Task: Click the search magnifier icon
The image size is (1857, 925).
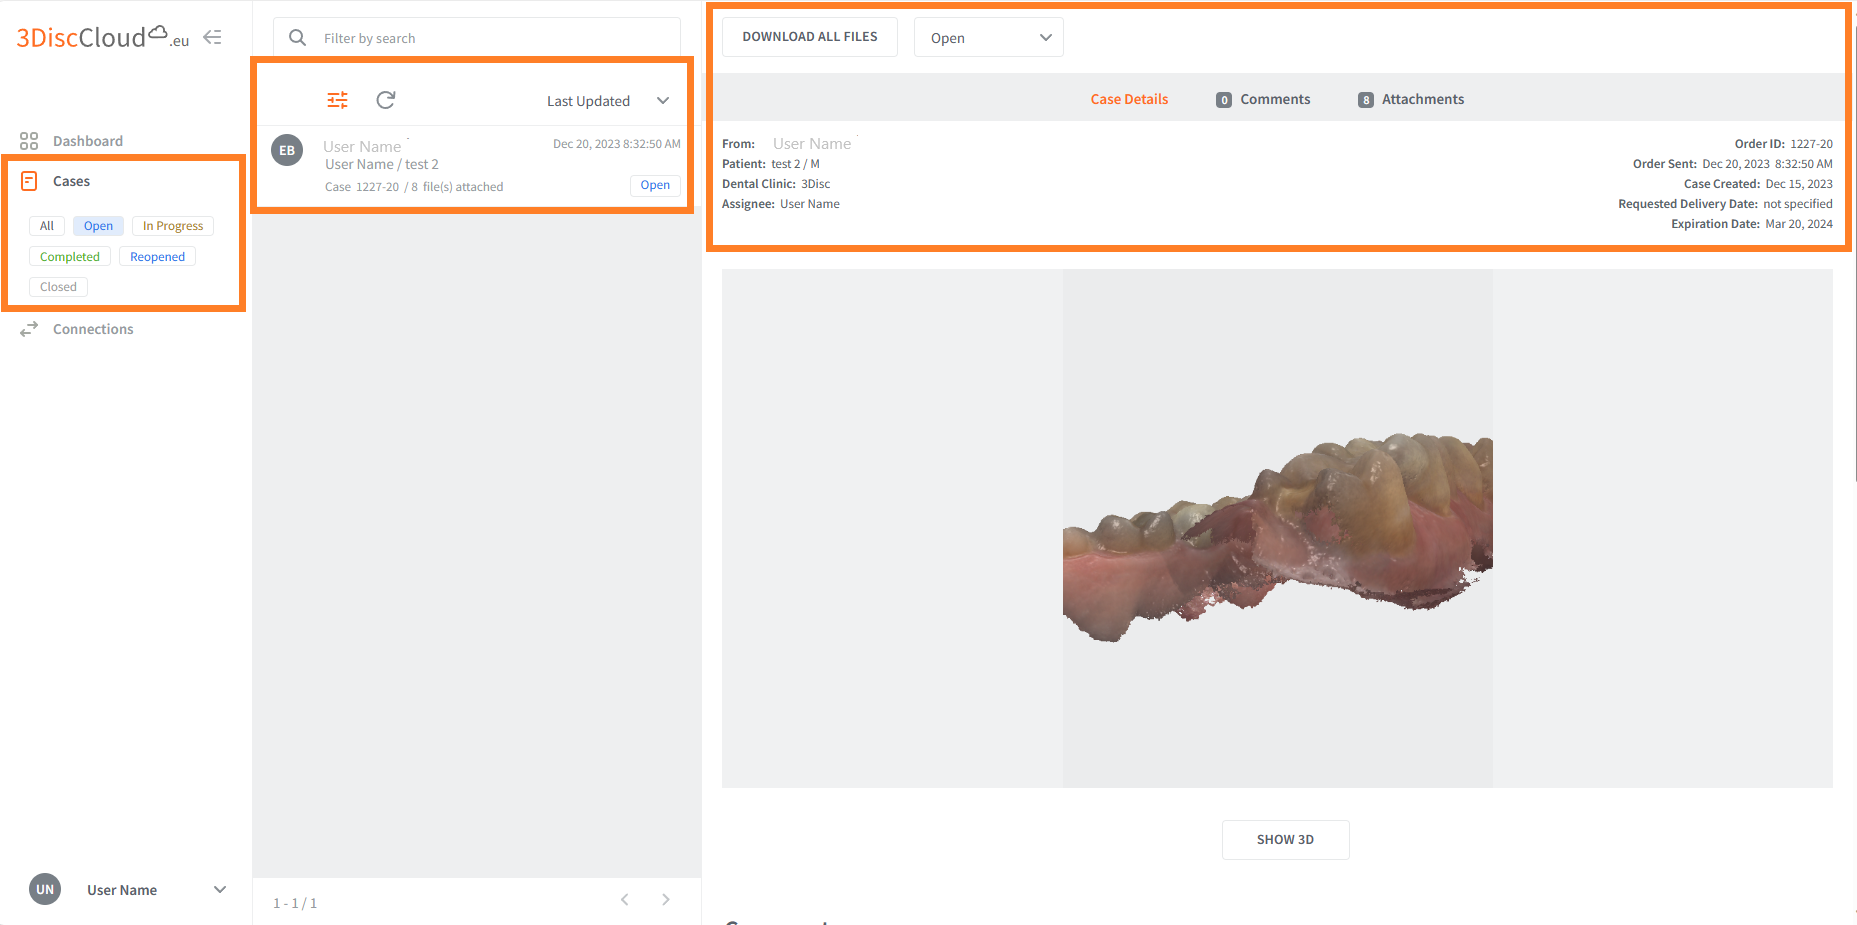Action: pos(297,38)
